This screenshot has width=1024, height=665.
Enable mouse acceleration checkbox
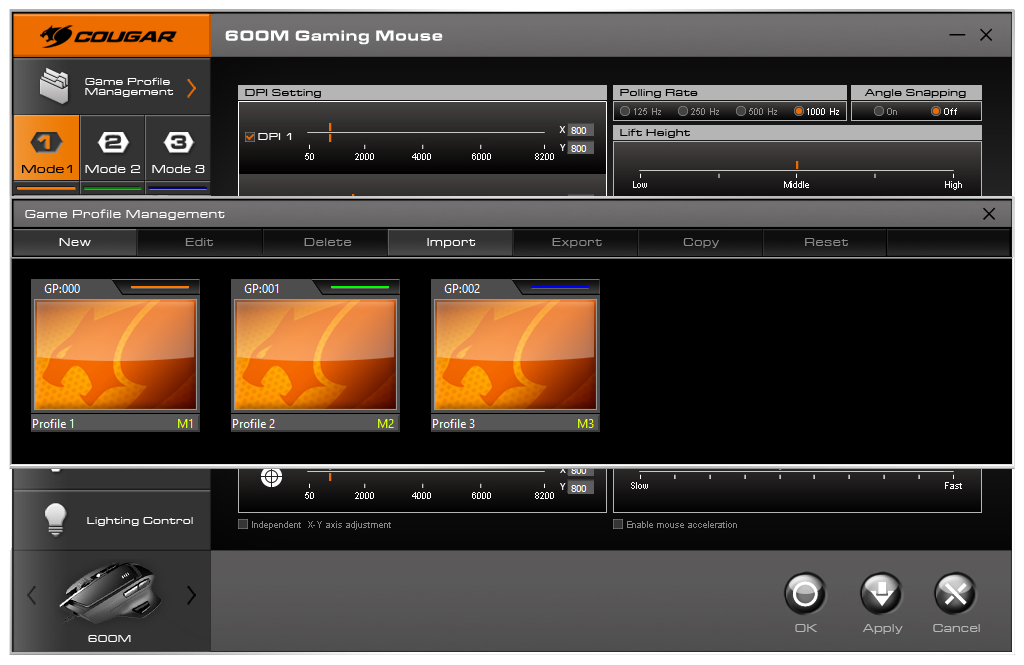click(x=618, y=524)
